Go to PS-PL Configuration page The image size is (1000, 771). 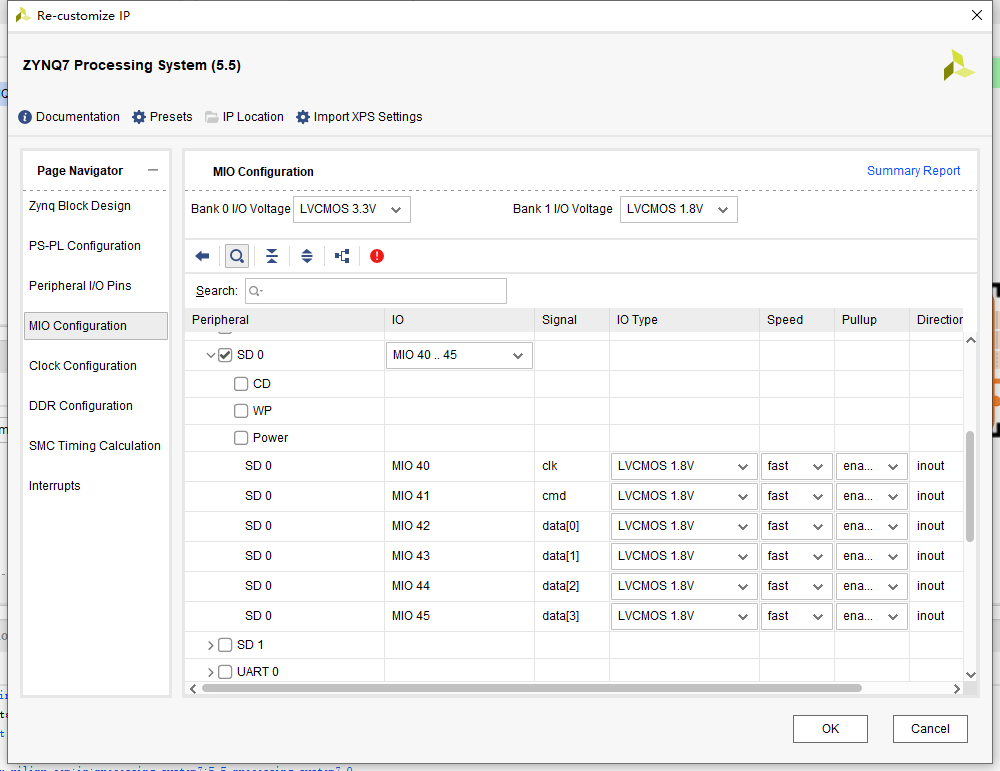(x=85, y=246)
